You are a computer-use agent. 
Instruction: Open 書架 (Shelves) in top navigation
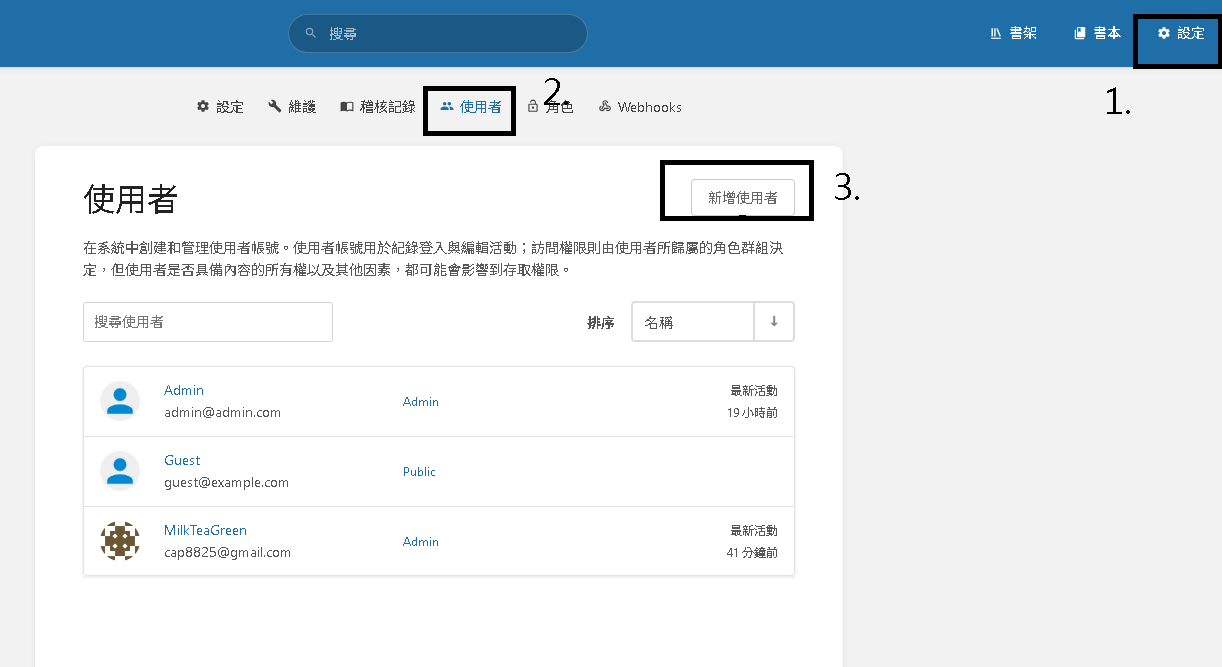click(x=1013, y=33)
